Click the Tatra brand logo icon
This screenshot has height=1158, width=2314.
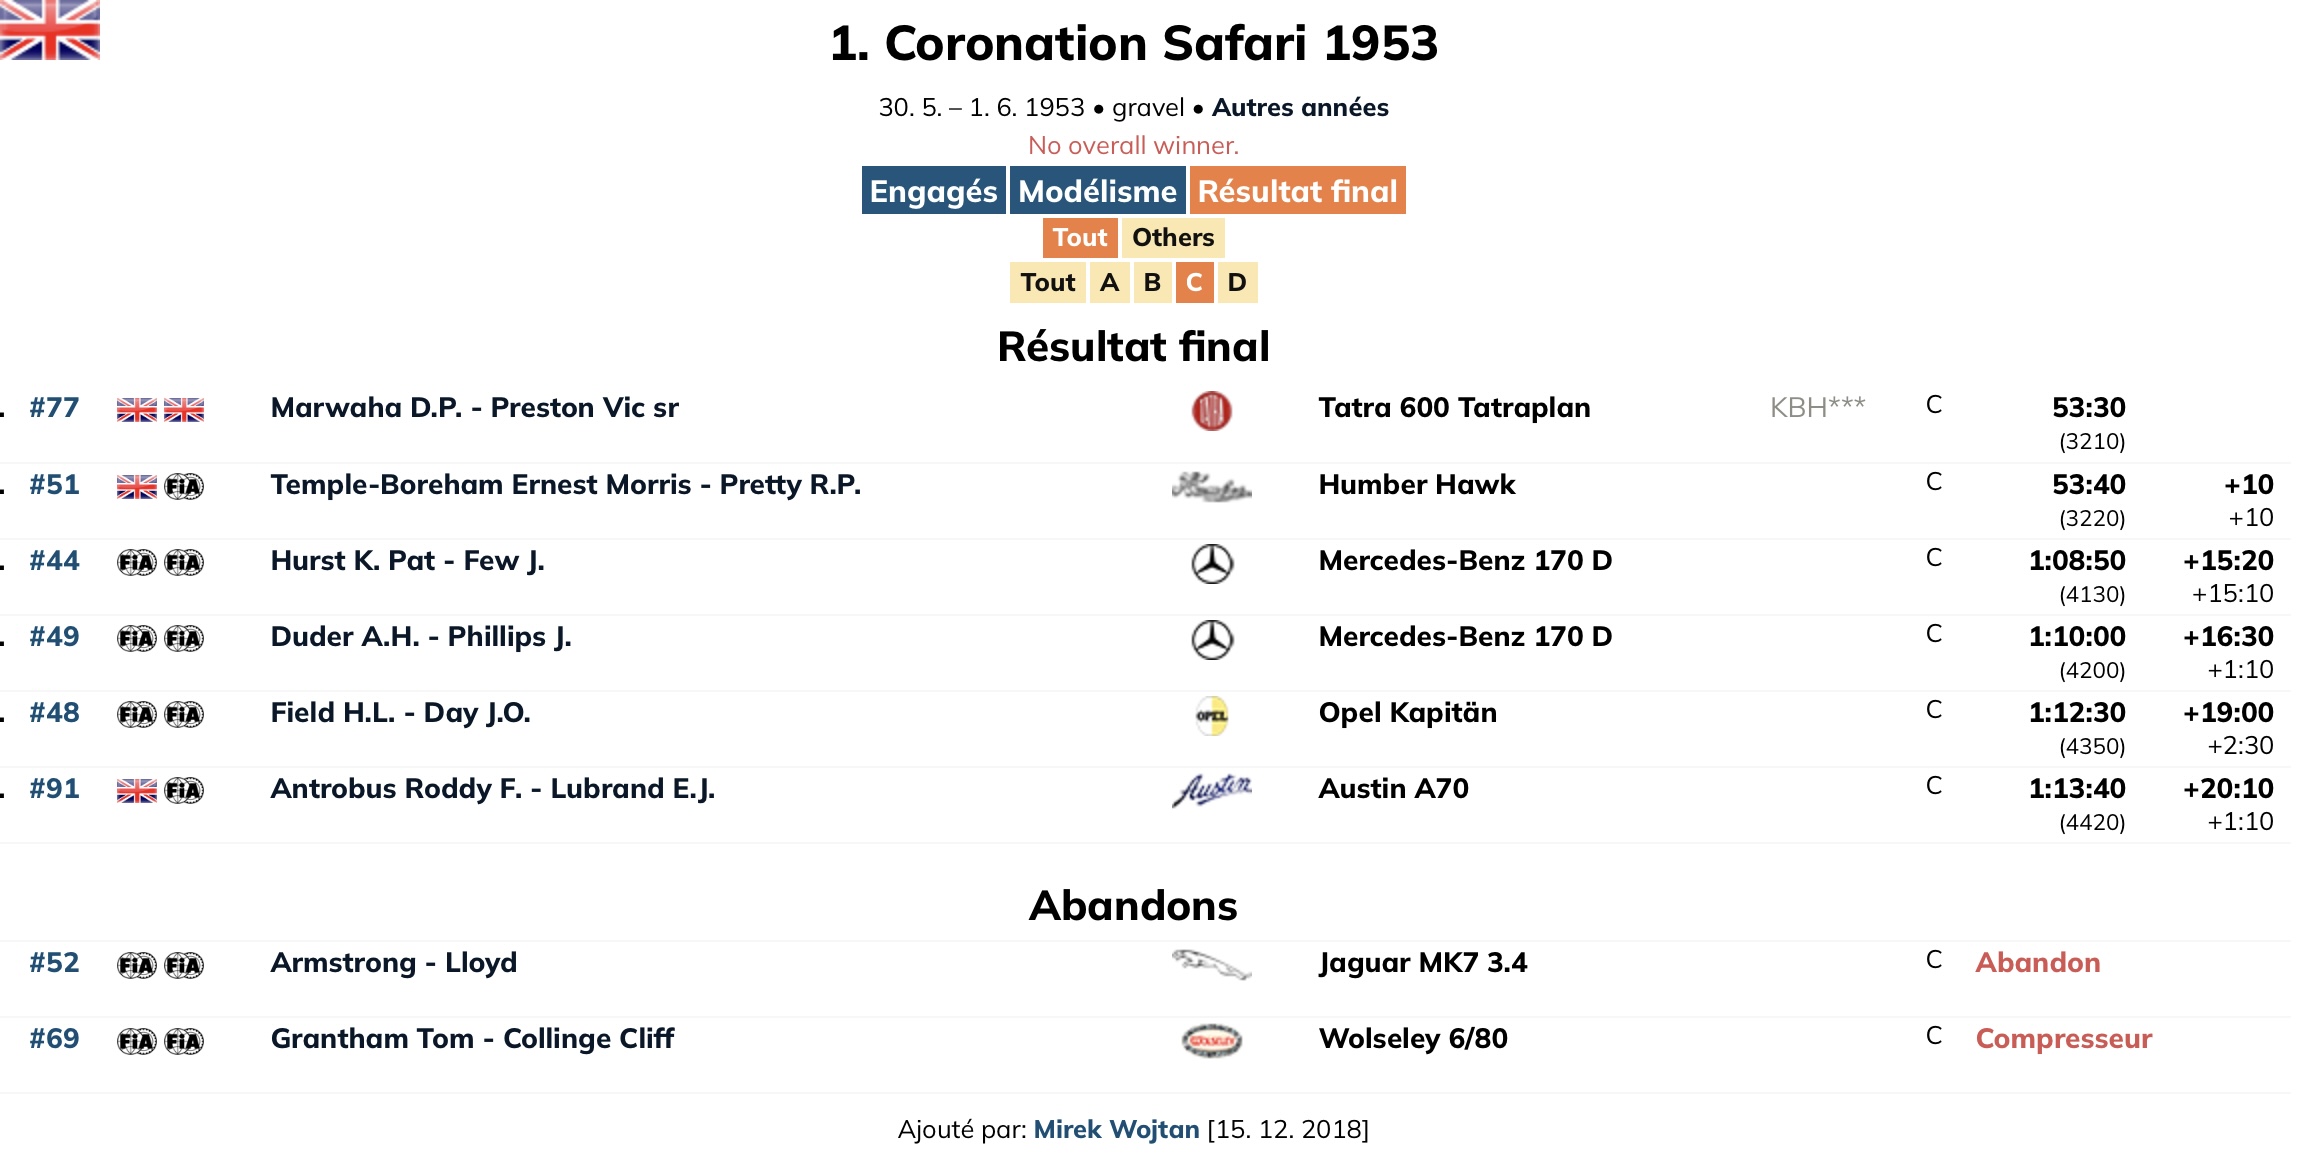pos(1211,410)
